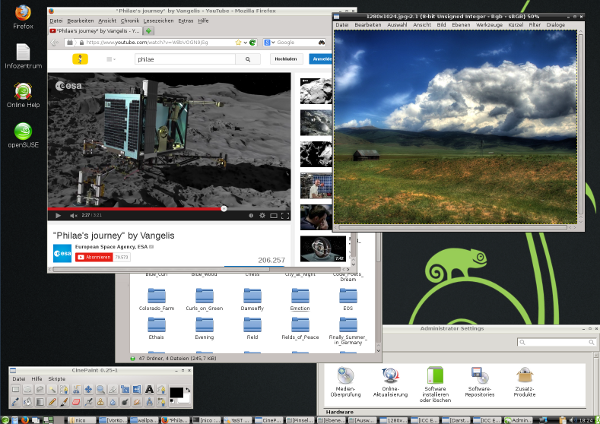
Task: Open the Online Help desktop icon
Action: [23, 95]
